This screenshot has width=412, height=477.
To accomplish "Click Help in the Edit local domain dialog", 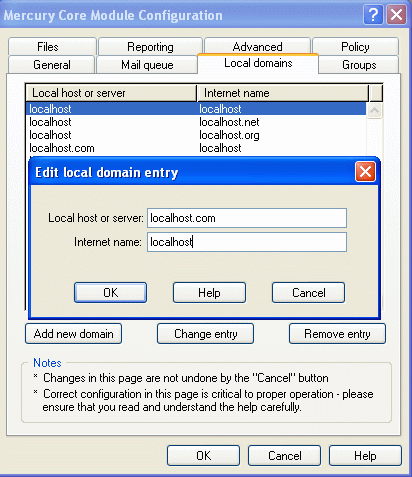I will point(209,293).
